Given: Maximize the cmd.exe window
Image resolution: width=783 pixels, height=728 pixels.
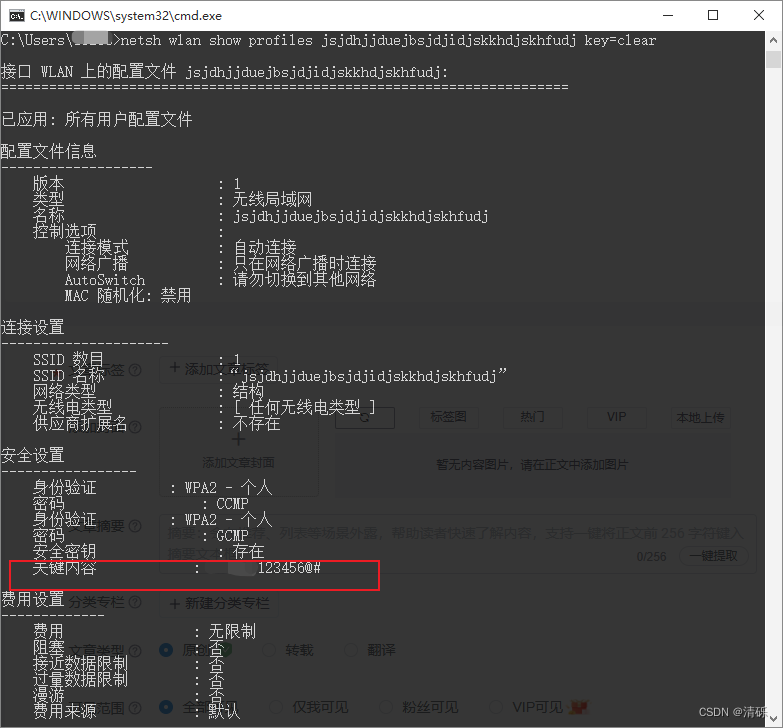Looking at the screenshot, I should coord(713,15).
